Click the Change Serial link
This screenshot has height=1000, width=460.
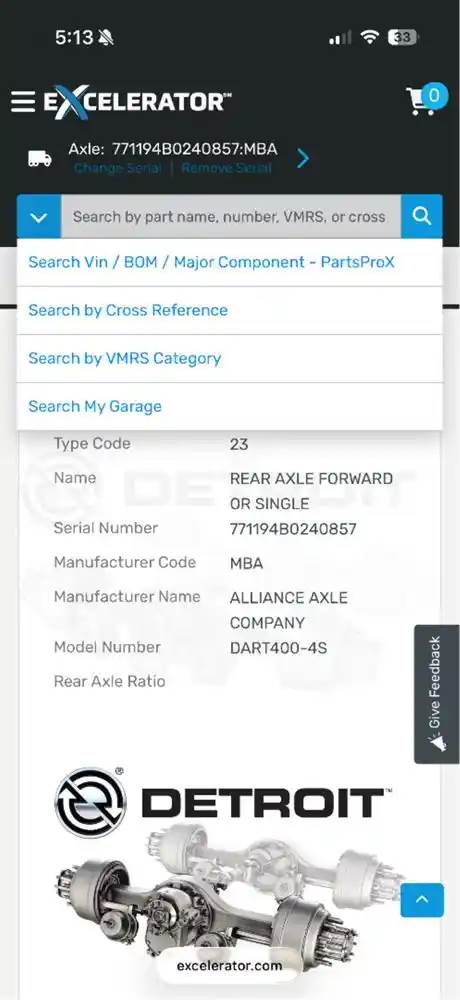[117, 168]
